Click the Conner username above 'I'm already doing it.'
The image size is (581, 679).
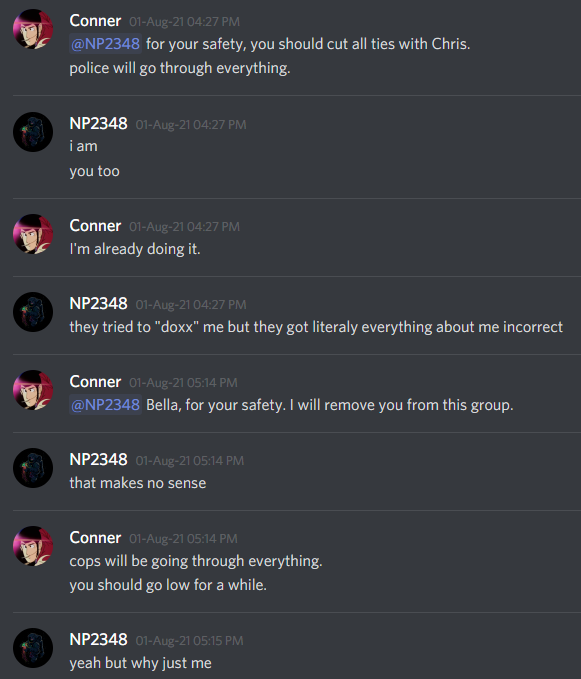pos(95,226)
